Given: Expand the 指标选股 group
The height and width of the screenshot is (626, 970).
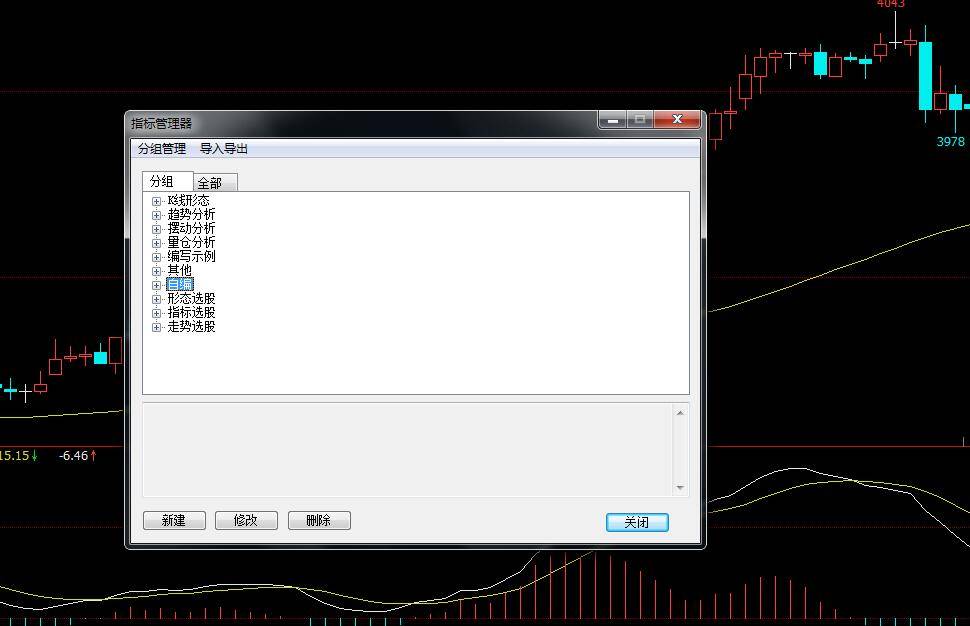Looking at the screenshot, I should click(157, 313).
